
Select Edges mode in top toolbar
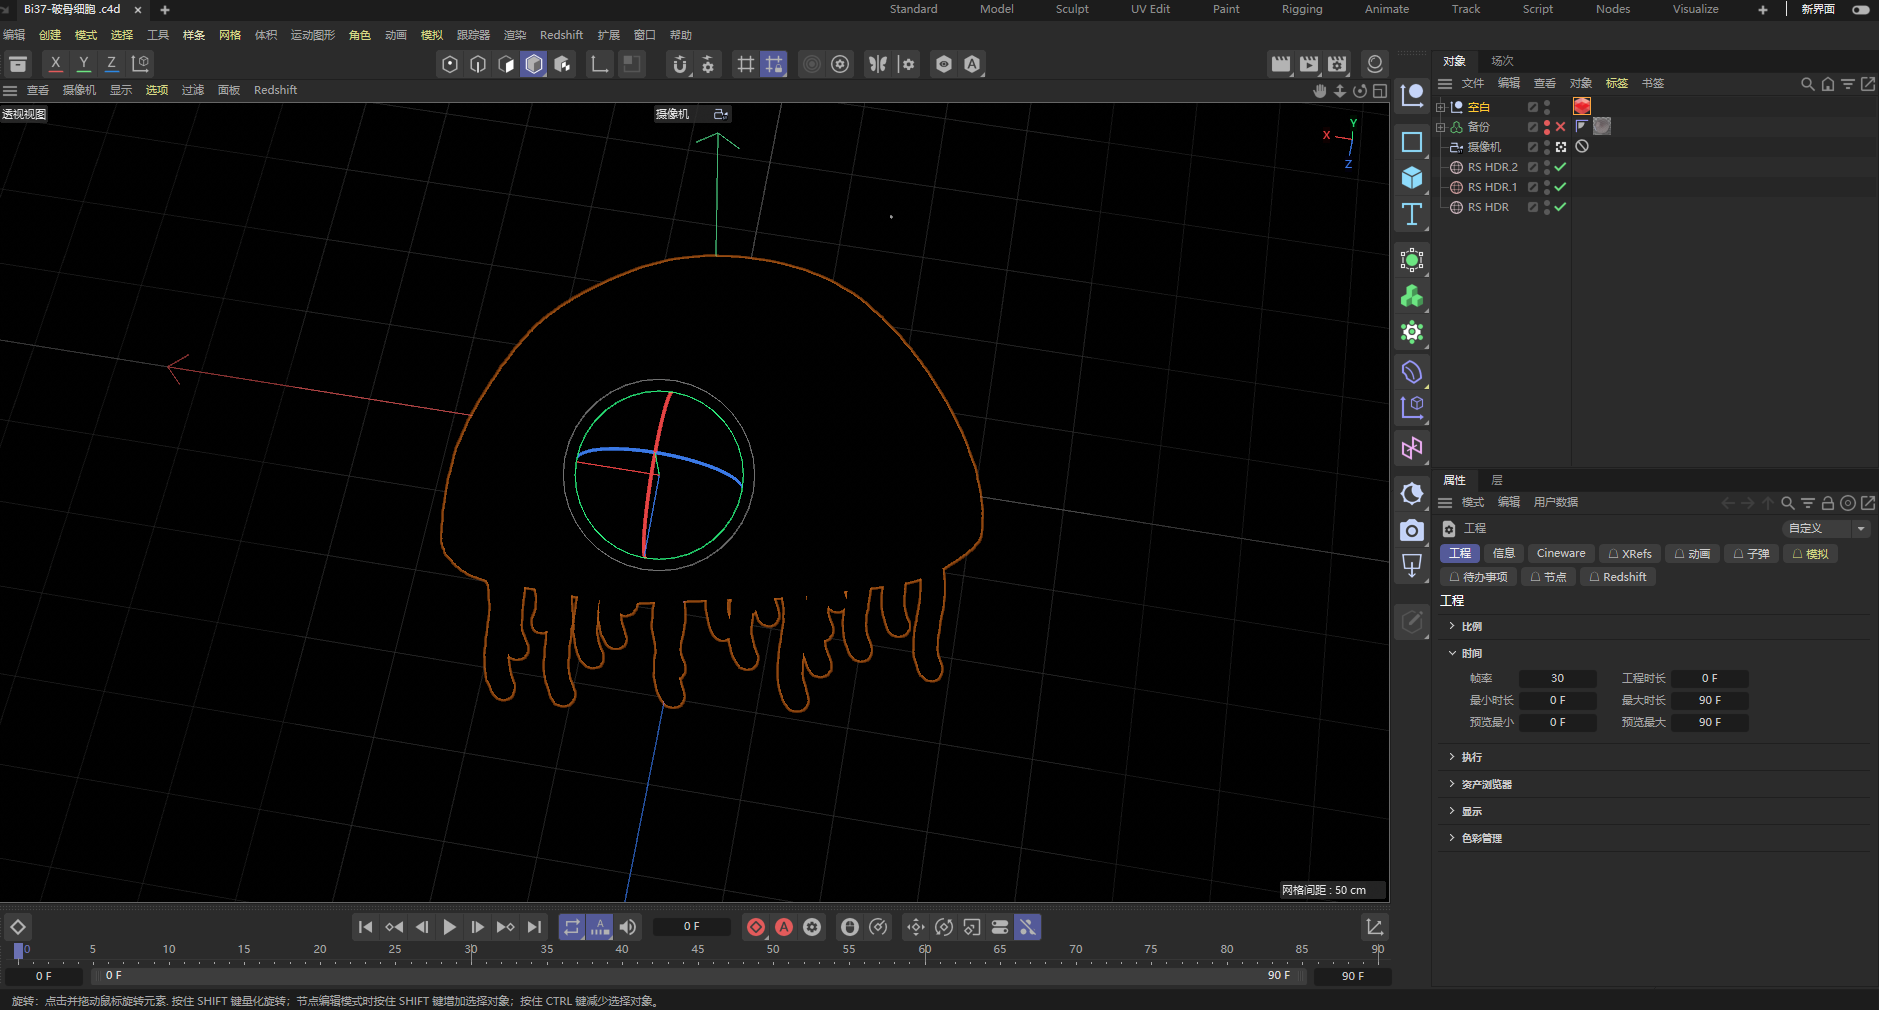coord(478,65)
